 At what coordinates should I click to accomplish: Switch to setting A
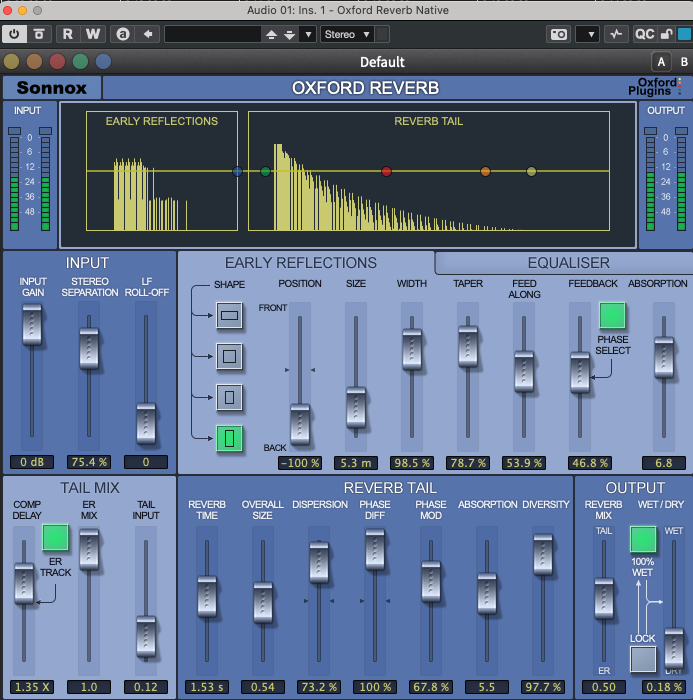[x=661, y=62]
